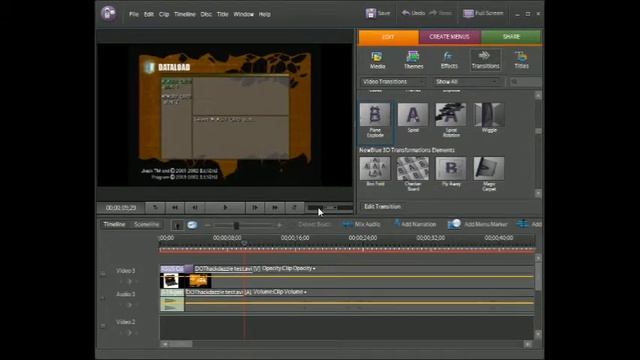640x360 pixels.
Task: Click the Add Menu Marker disc icon
Action: pyautogui.click(x=454, y=224)
